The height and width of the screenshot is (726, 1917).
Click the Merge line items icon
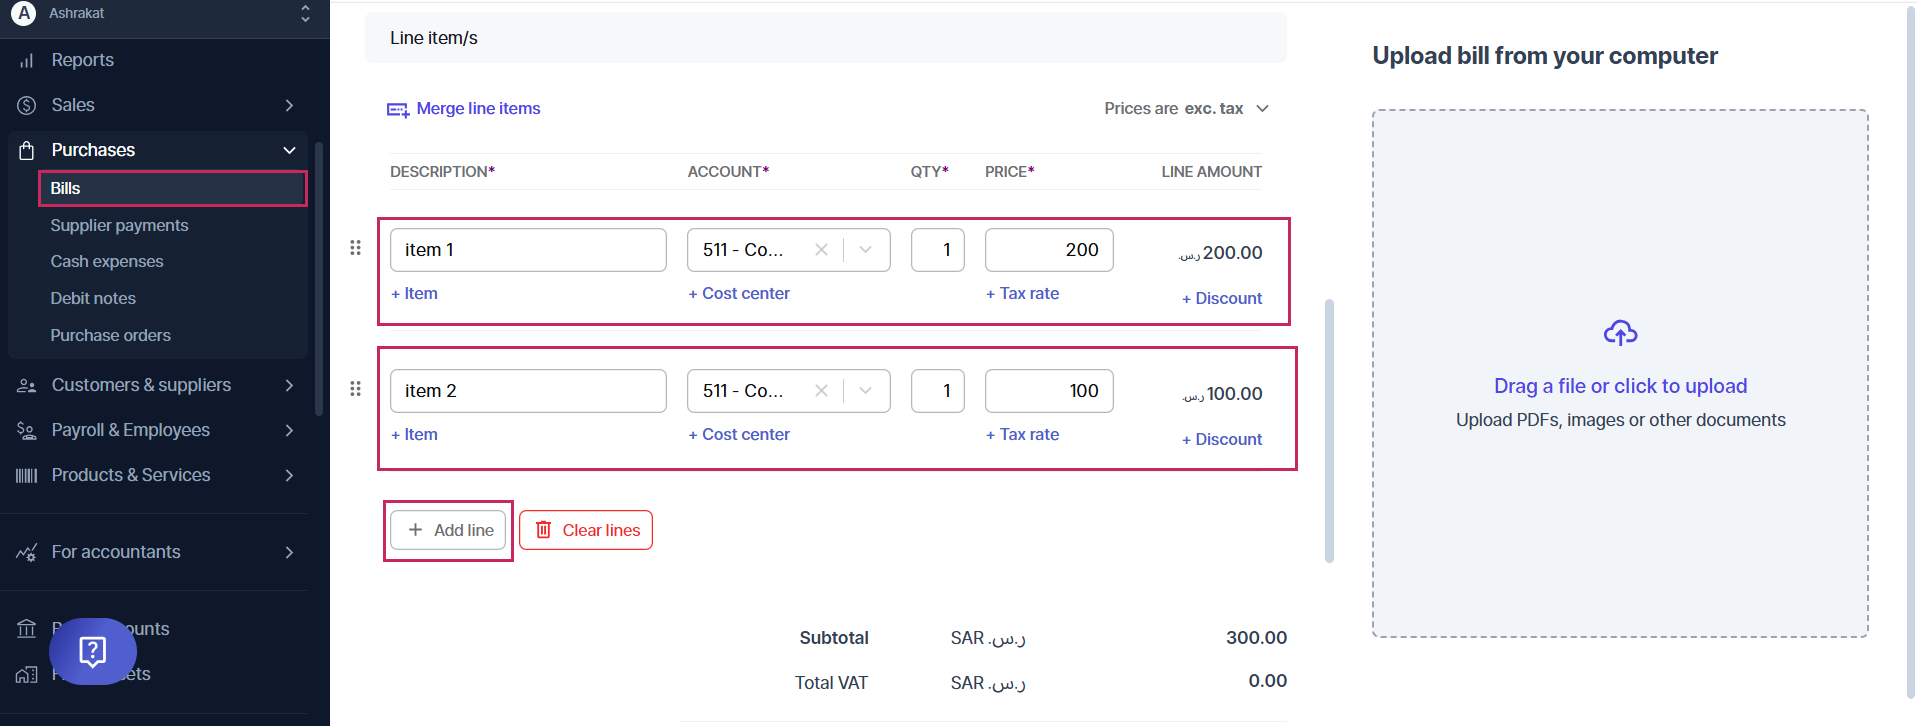(x=398, y=109)
